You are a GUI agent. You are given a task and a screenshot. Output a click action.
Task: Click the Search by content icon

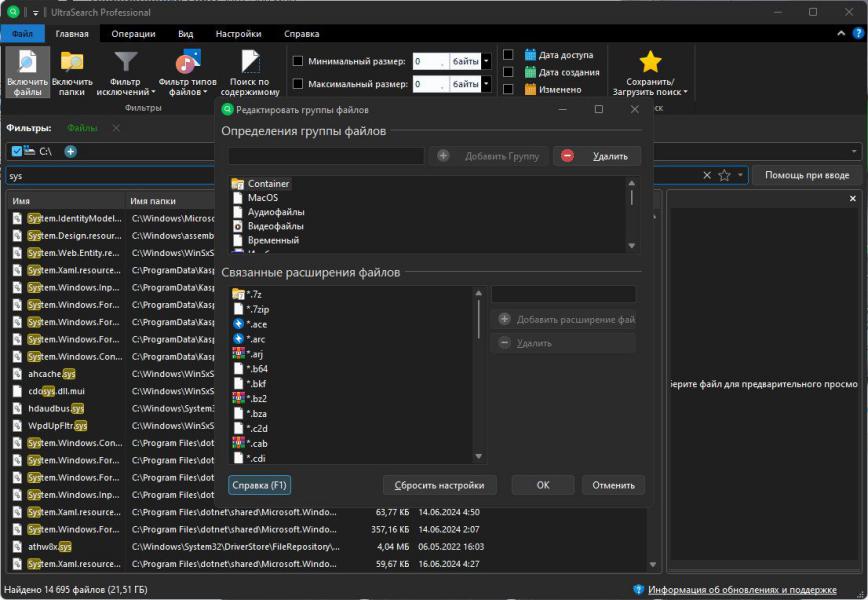[x=250, y=62]
